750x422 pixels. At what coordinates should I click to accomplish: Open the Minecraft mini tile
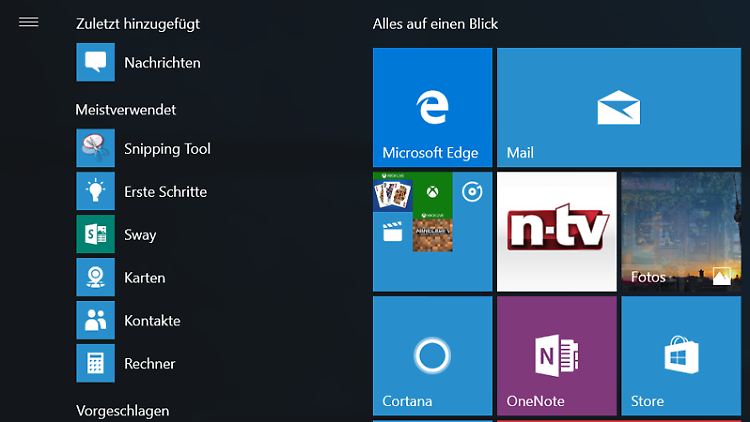click(x=432, y=232)
